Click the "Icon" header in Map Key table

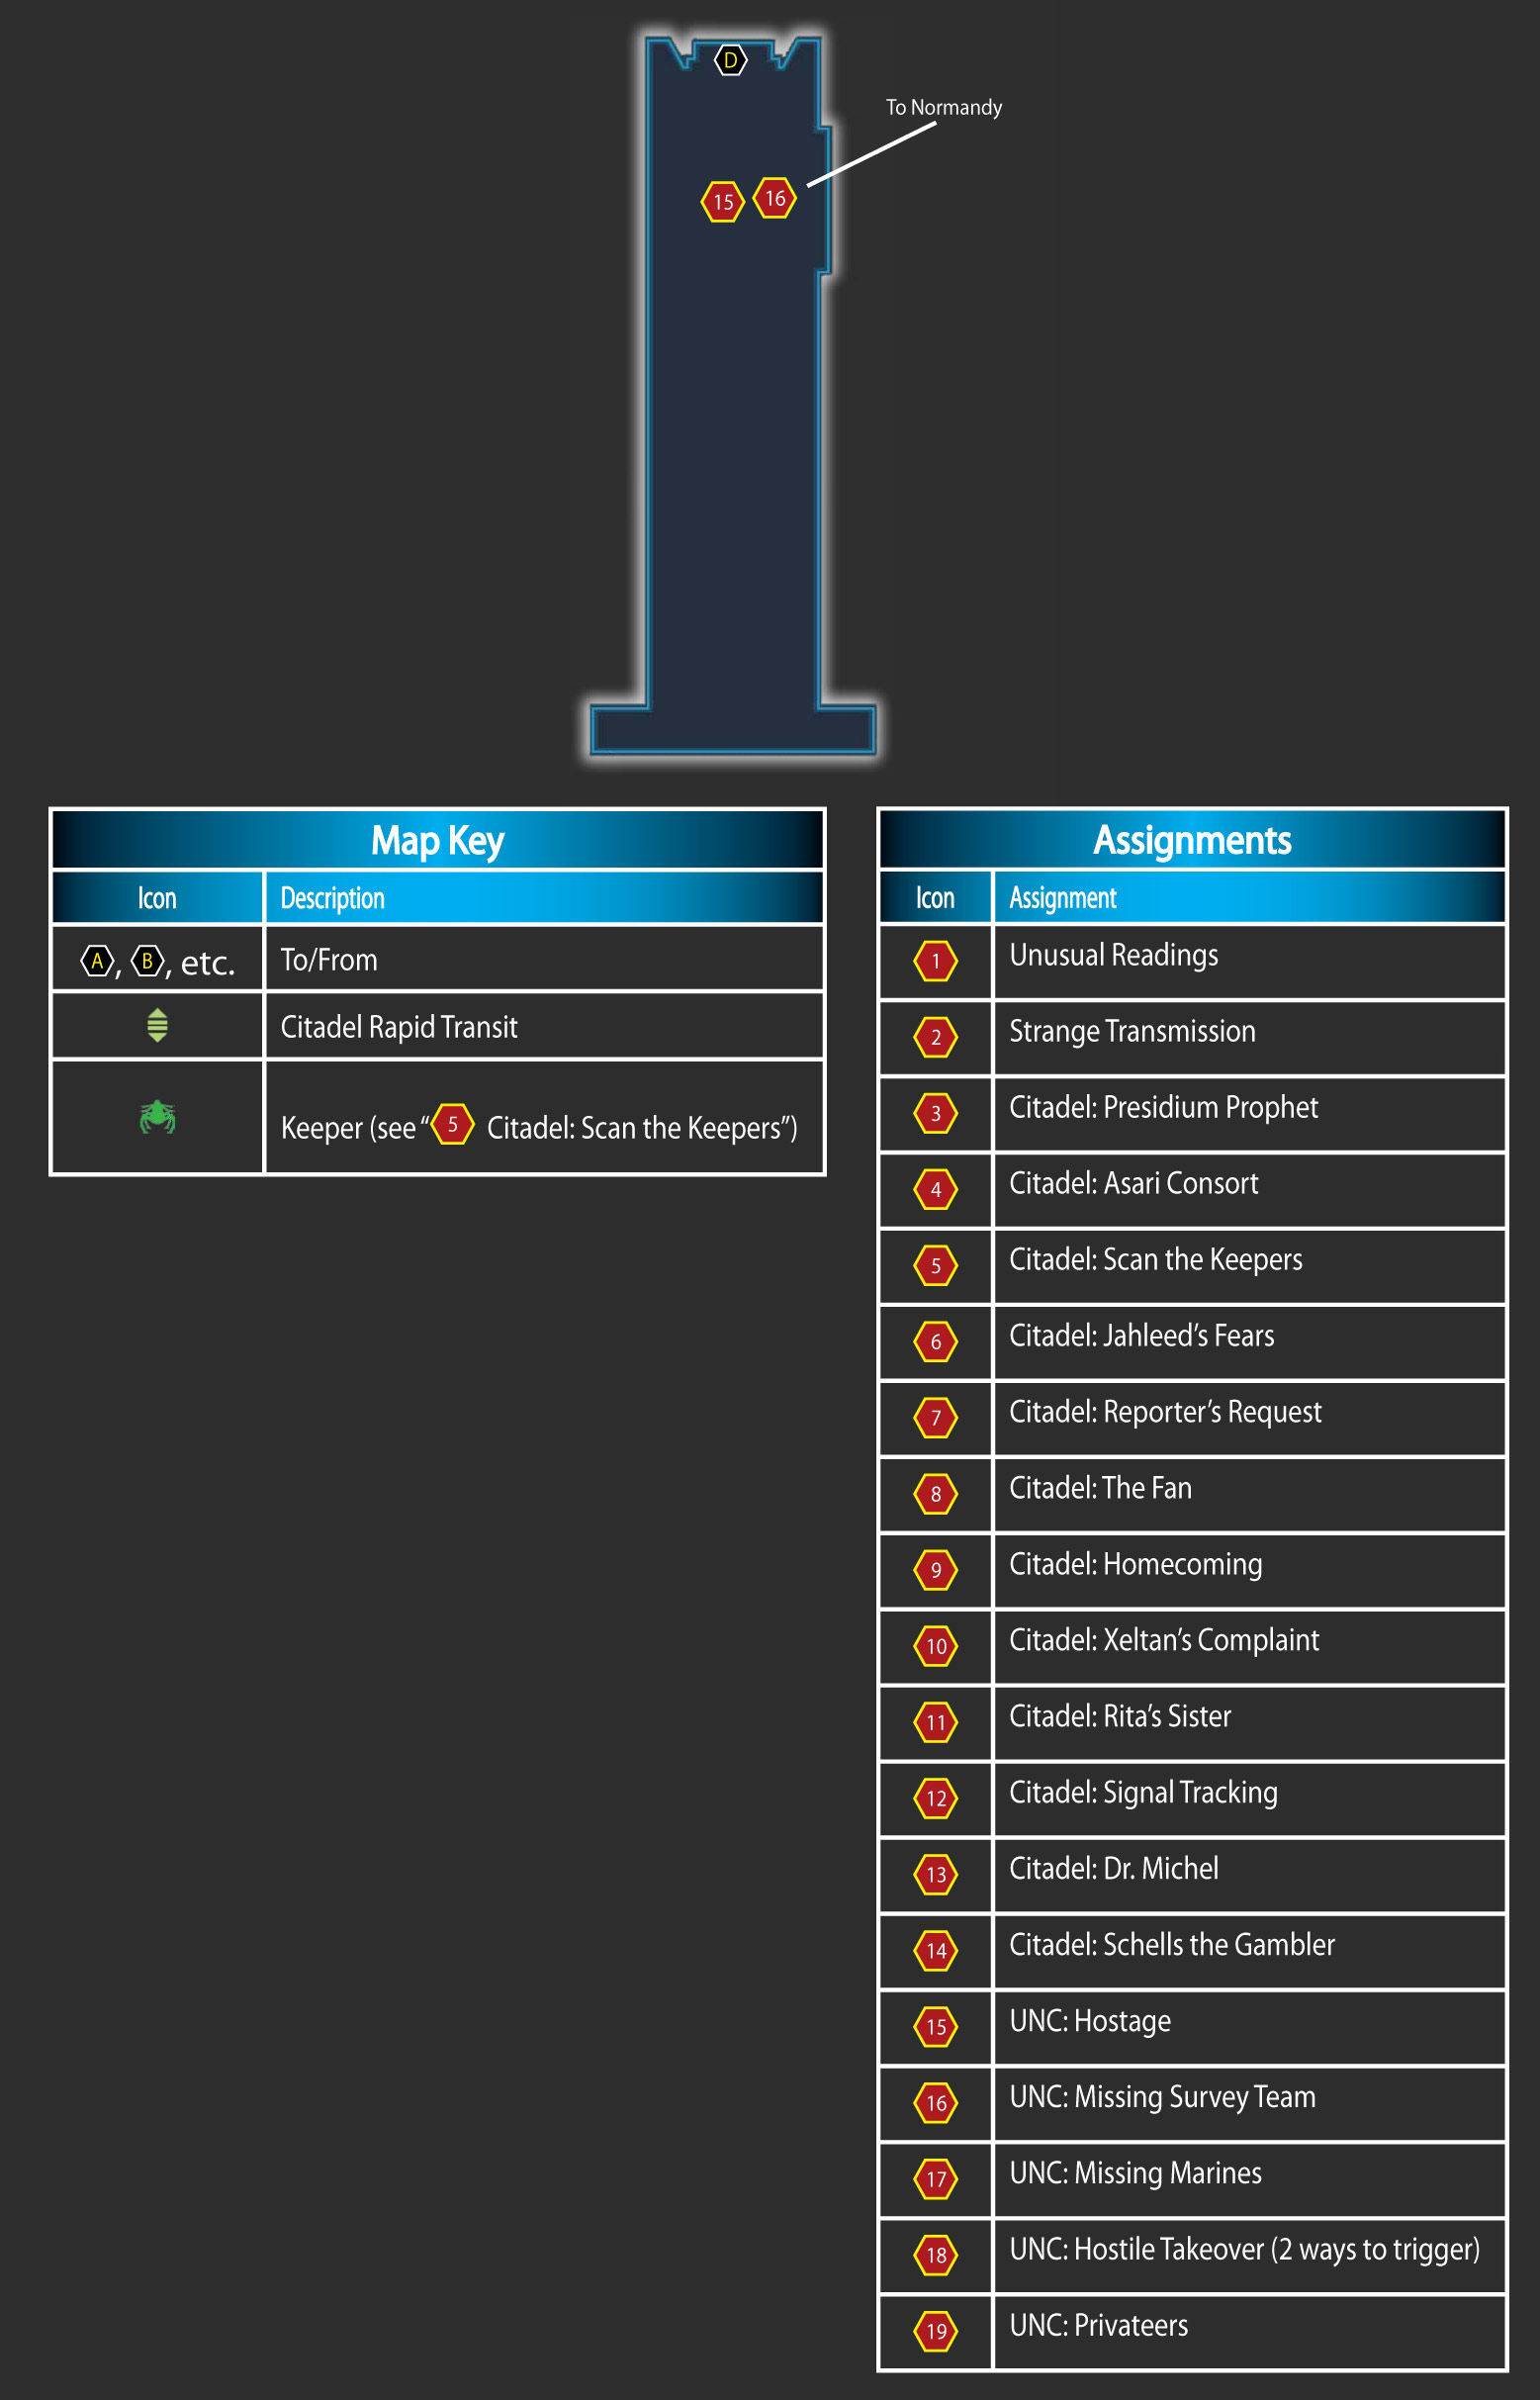(157, 898)
